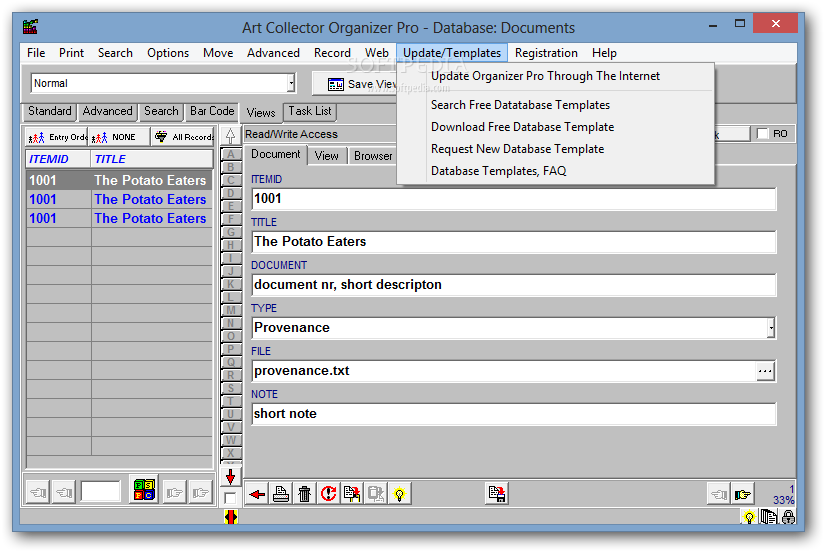Click the DOCUMENT input field
This screenshot has width=825, height=552.
coord(514,285)
